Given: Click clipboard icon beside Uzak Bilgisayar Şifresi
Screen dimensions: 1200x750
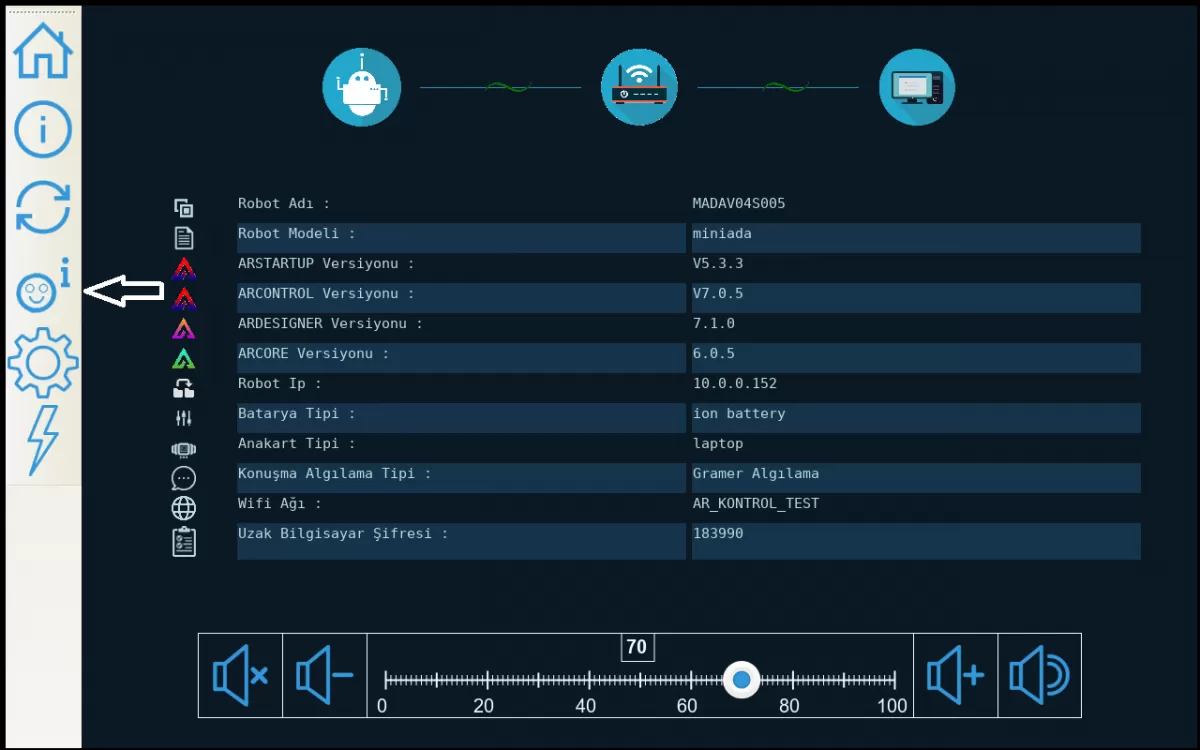Looking at the screenshot, I should pyautogui.click(x=183, y=541).
